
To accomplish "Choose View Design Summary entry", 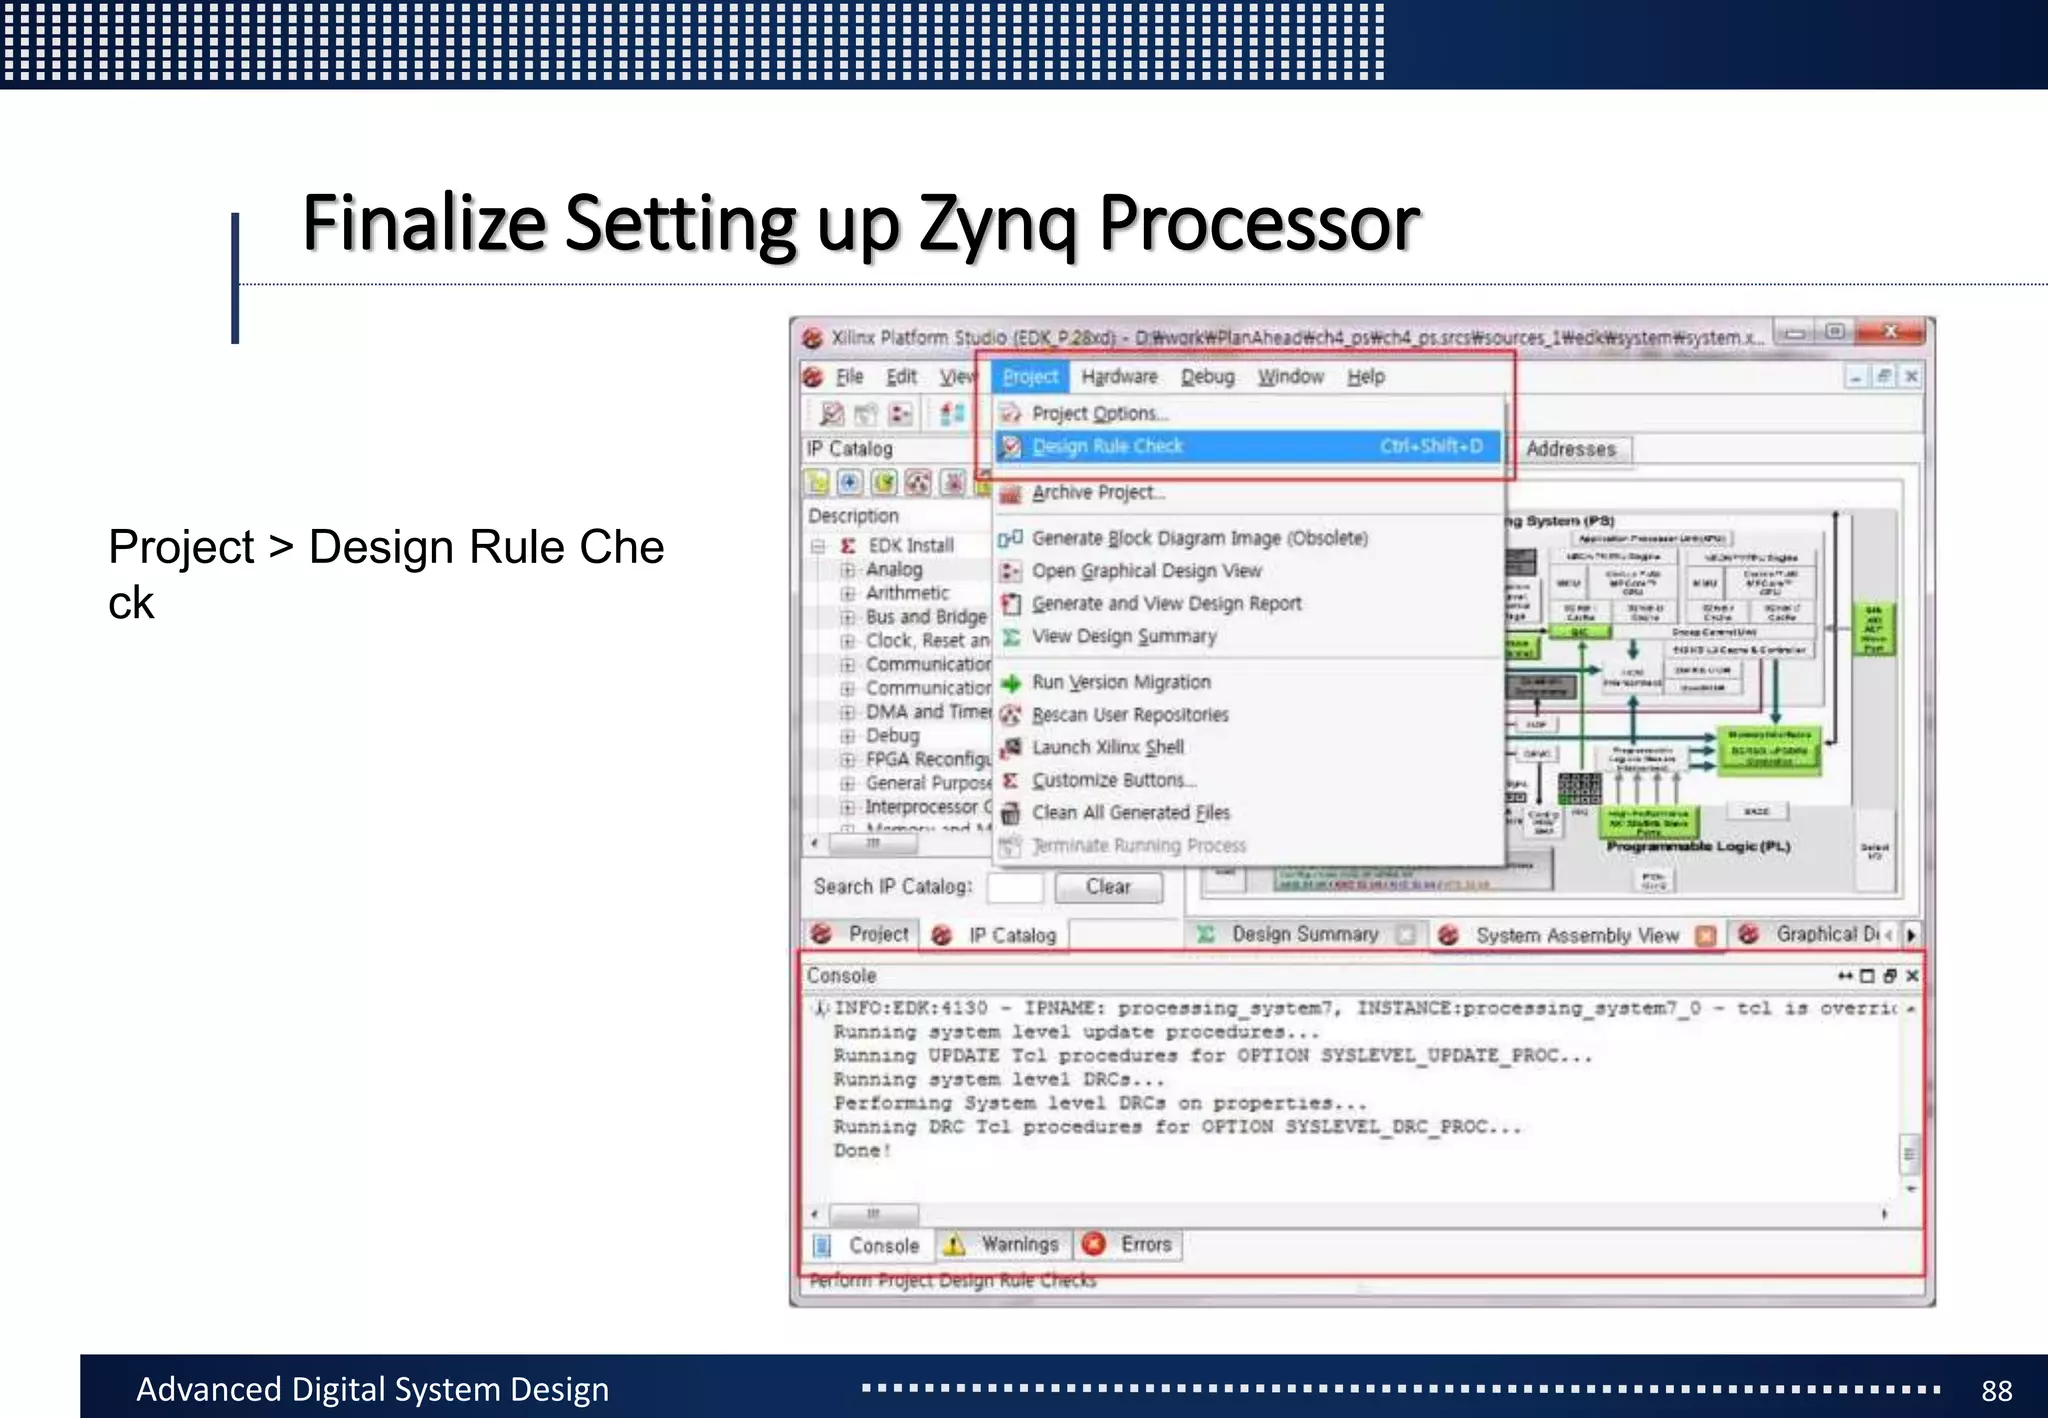I will 1248,636.
